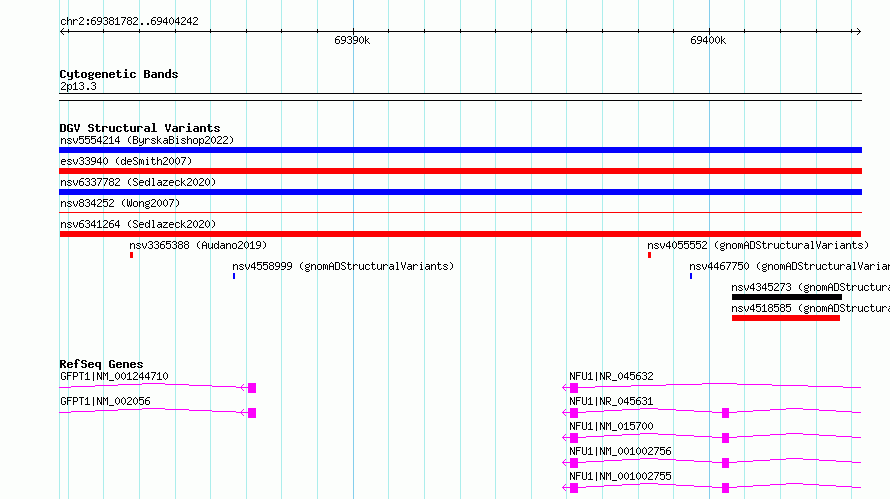Viewport: 890px width, 499px height.
Task: Click the DGV Structural Variants track title
Action: [x=140, y=128]
